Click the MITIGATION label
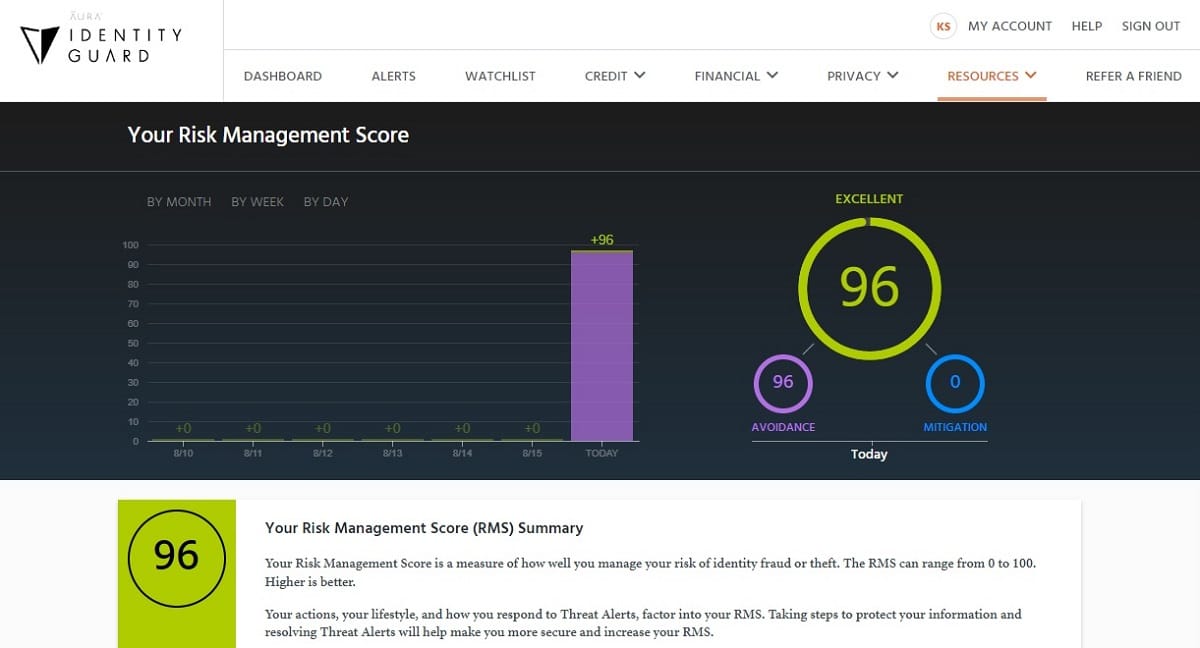 [x=955, y=427]
